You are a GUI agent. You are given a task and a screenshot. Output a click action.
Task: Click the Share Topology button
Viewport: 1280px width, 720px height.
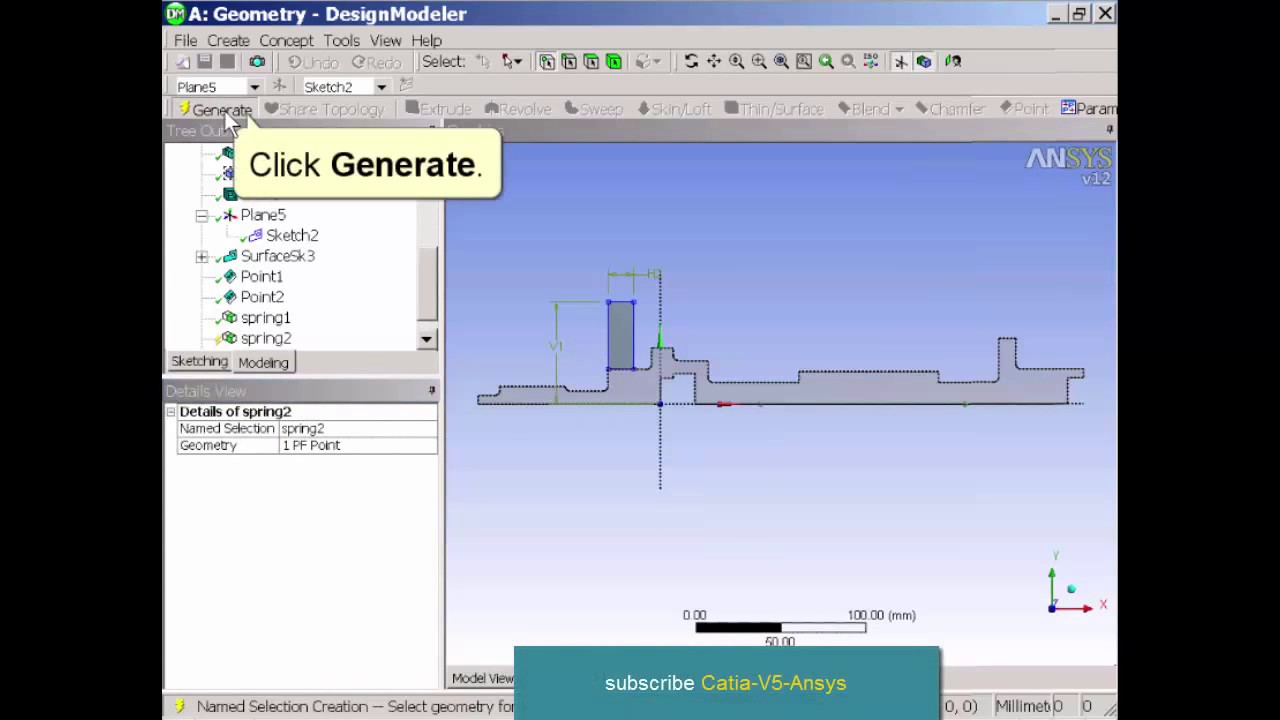324,109
